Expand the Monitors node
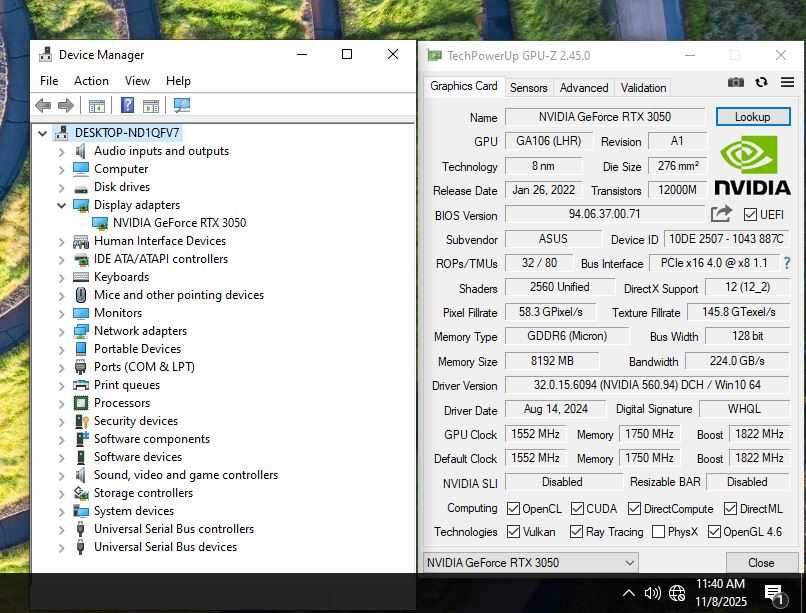 point(62,313)
